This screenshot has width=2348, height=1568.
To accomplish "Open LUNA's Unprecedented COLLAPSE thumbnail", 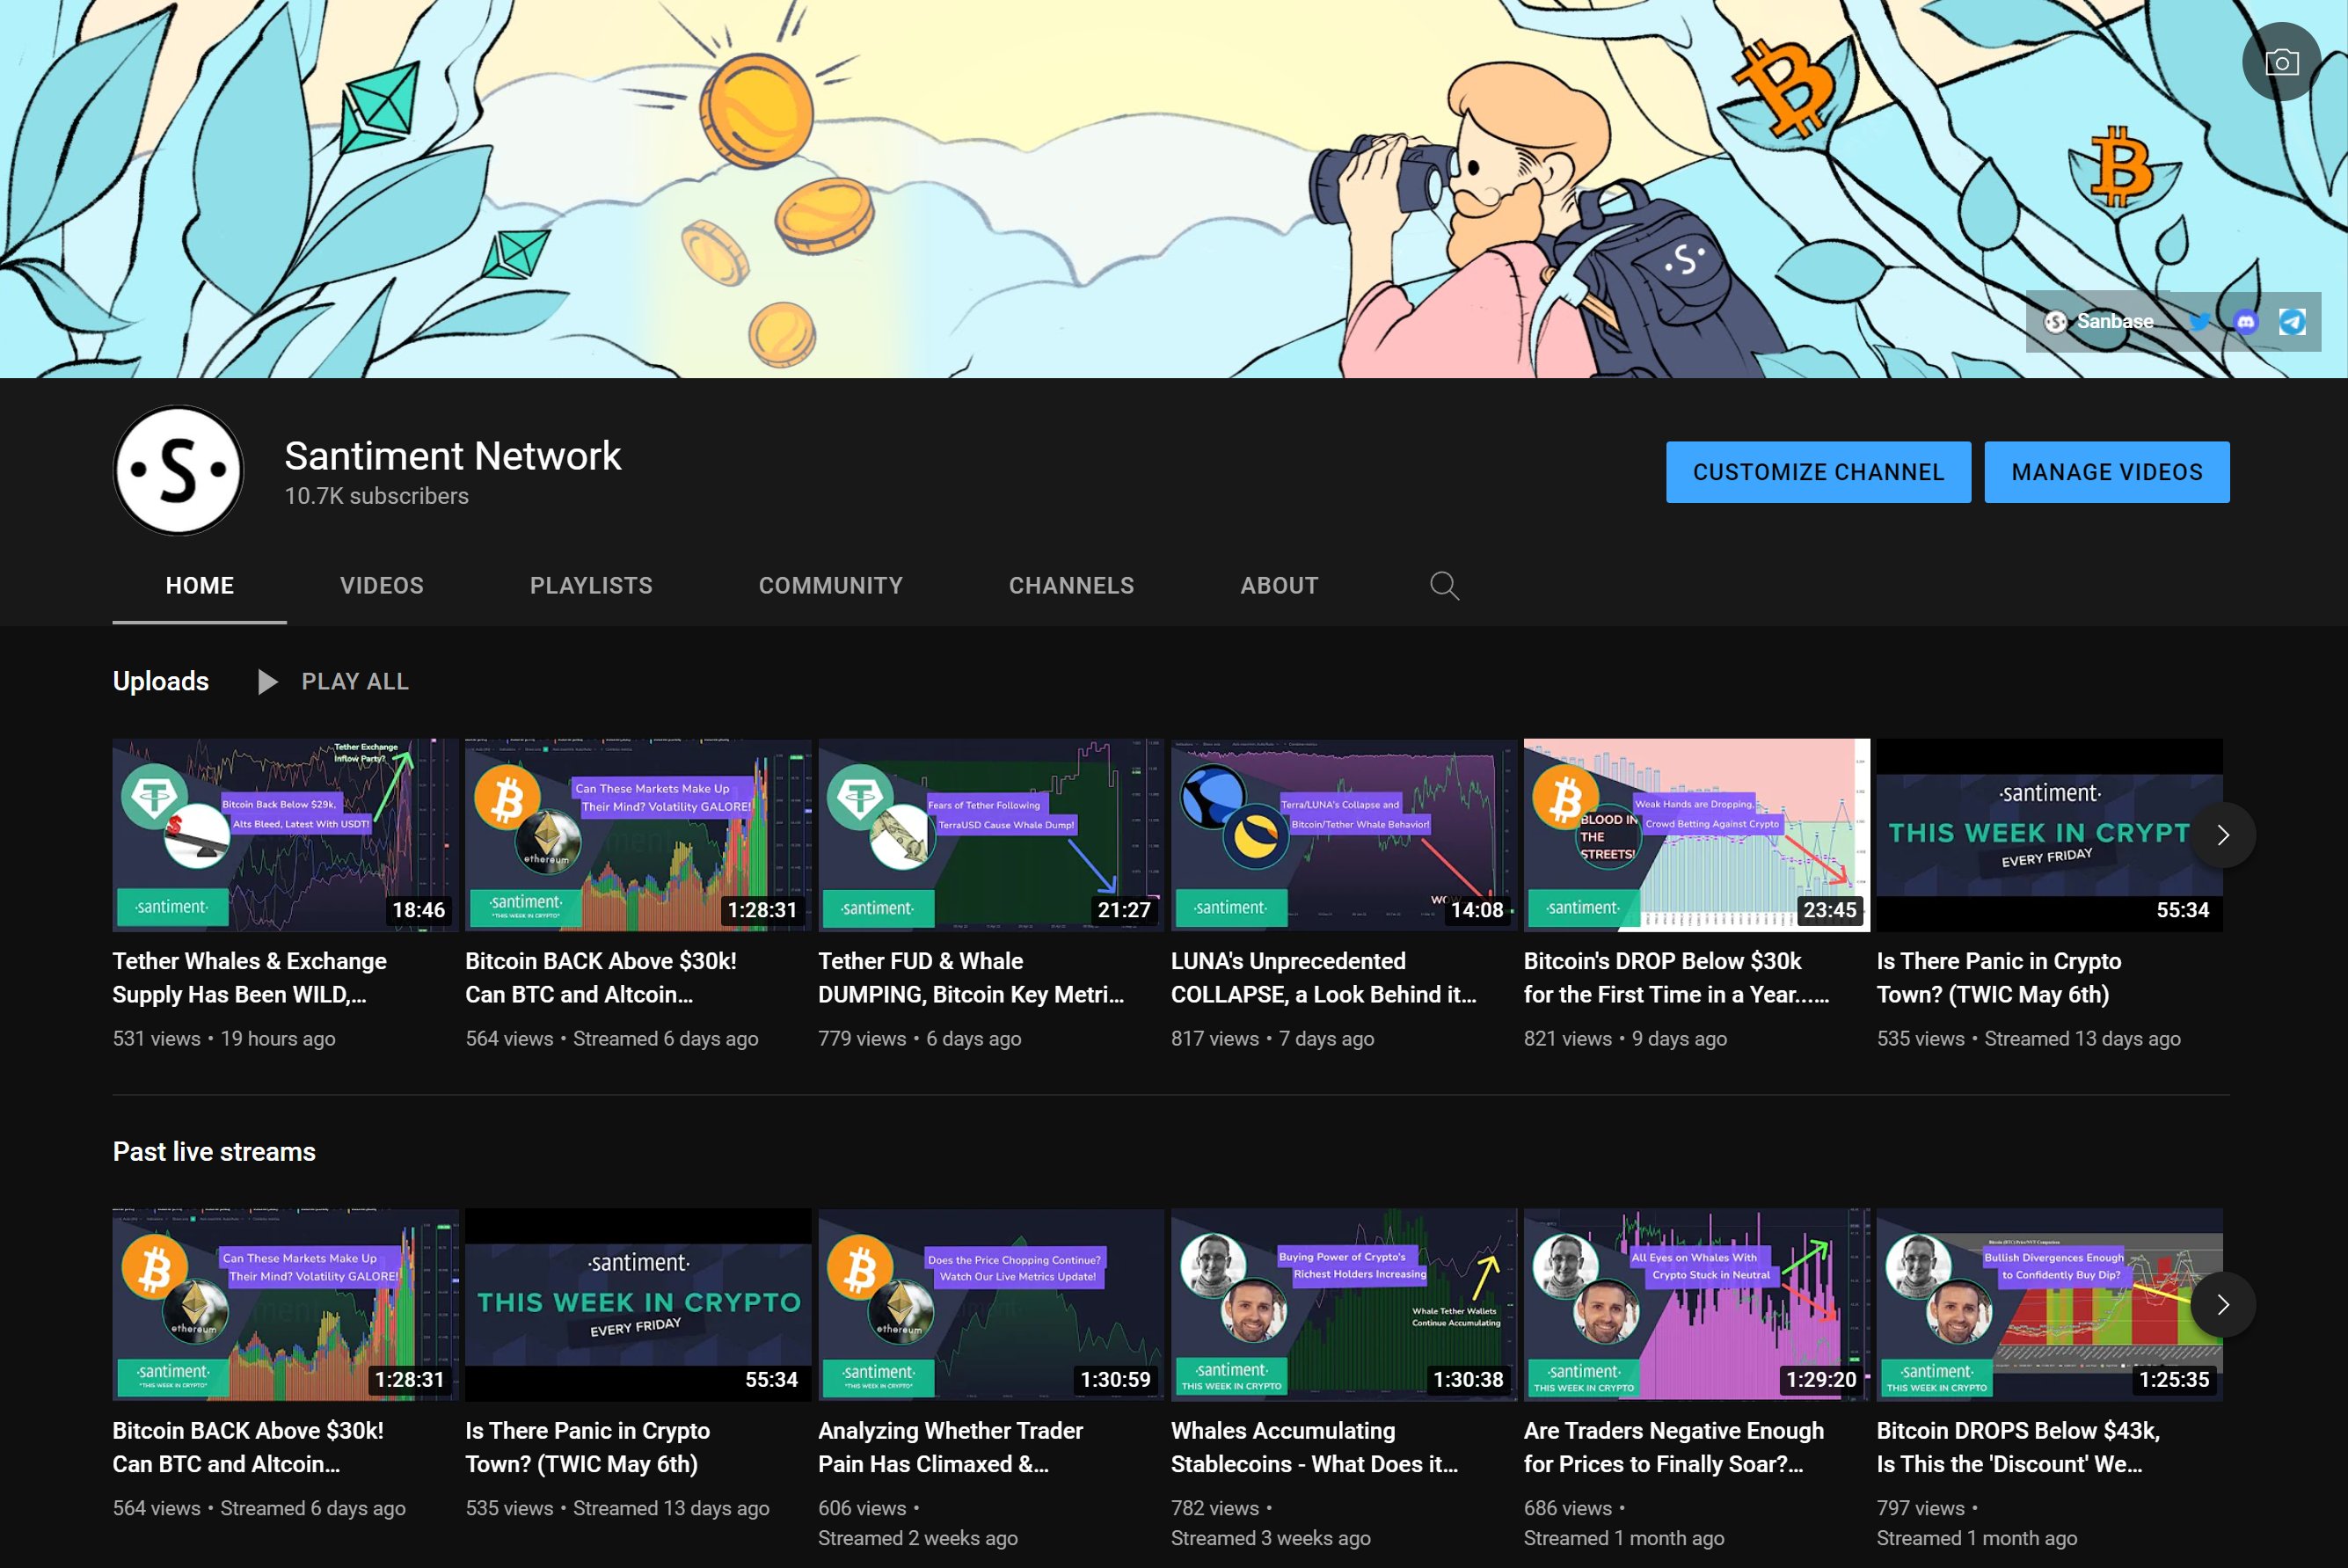I will pos(1344,836).
